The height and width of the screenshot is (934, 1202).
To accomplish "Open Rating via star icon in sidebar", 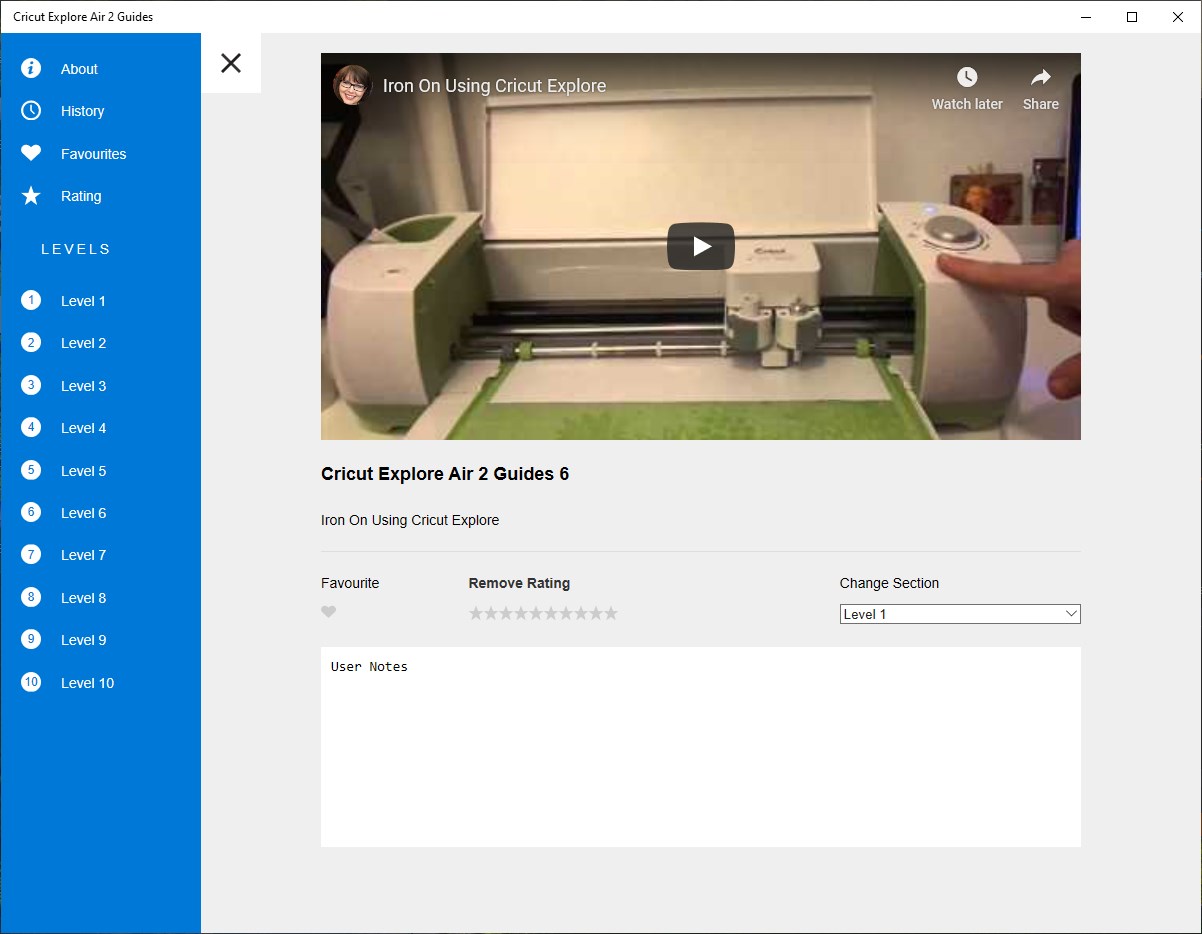I will click(x=31, y=196).
